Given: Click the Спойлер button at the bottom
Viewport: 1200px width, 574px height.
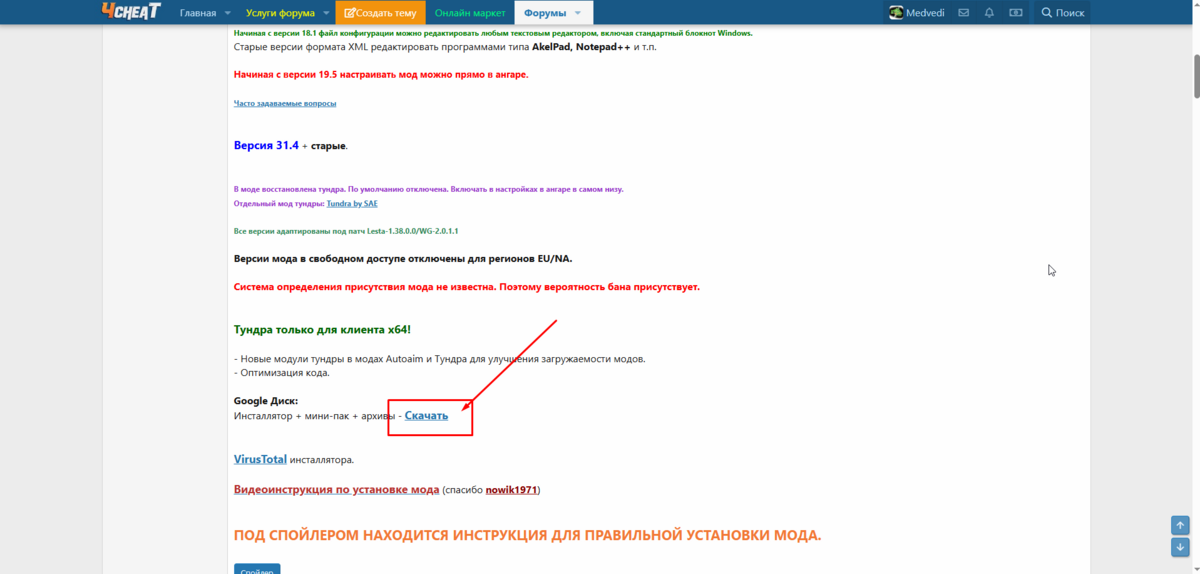Looking at the screenshot, I should pos(257,569).
